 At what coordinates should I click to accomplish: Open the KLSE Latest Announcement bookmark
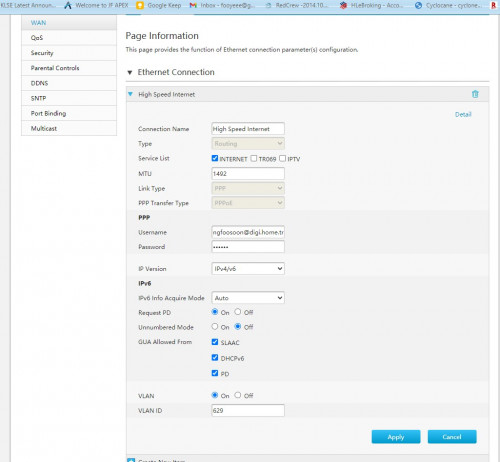click(x=28, y=5)
